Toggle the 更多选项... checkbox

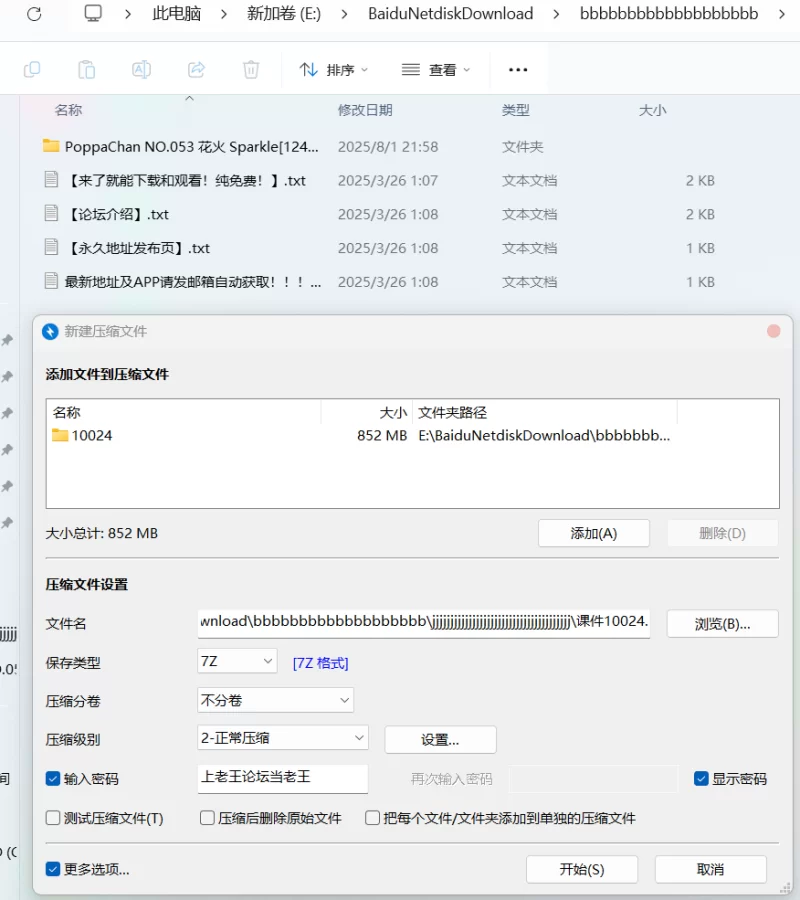point(53,869)
